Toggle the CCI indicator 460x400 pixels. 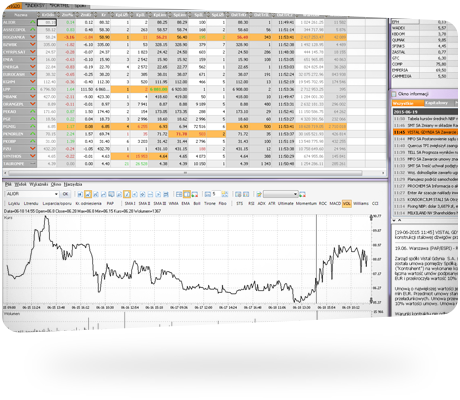pyautogui.click(x=375, y=203)
